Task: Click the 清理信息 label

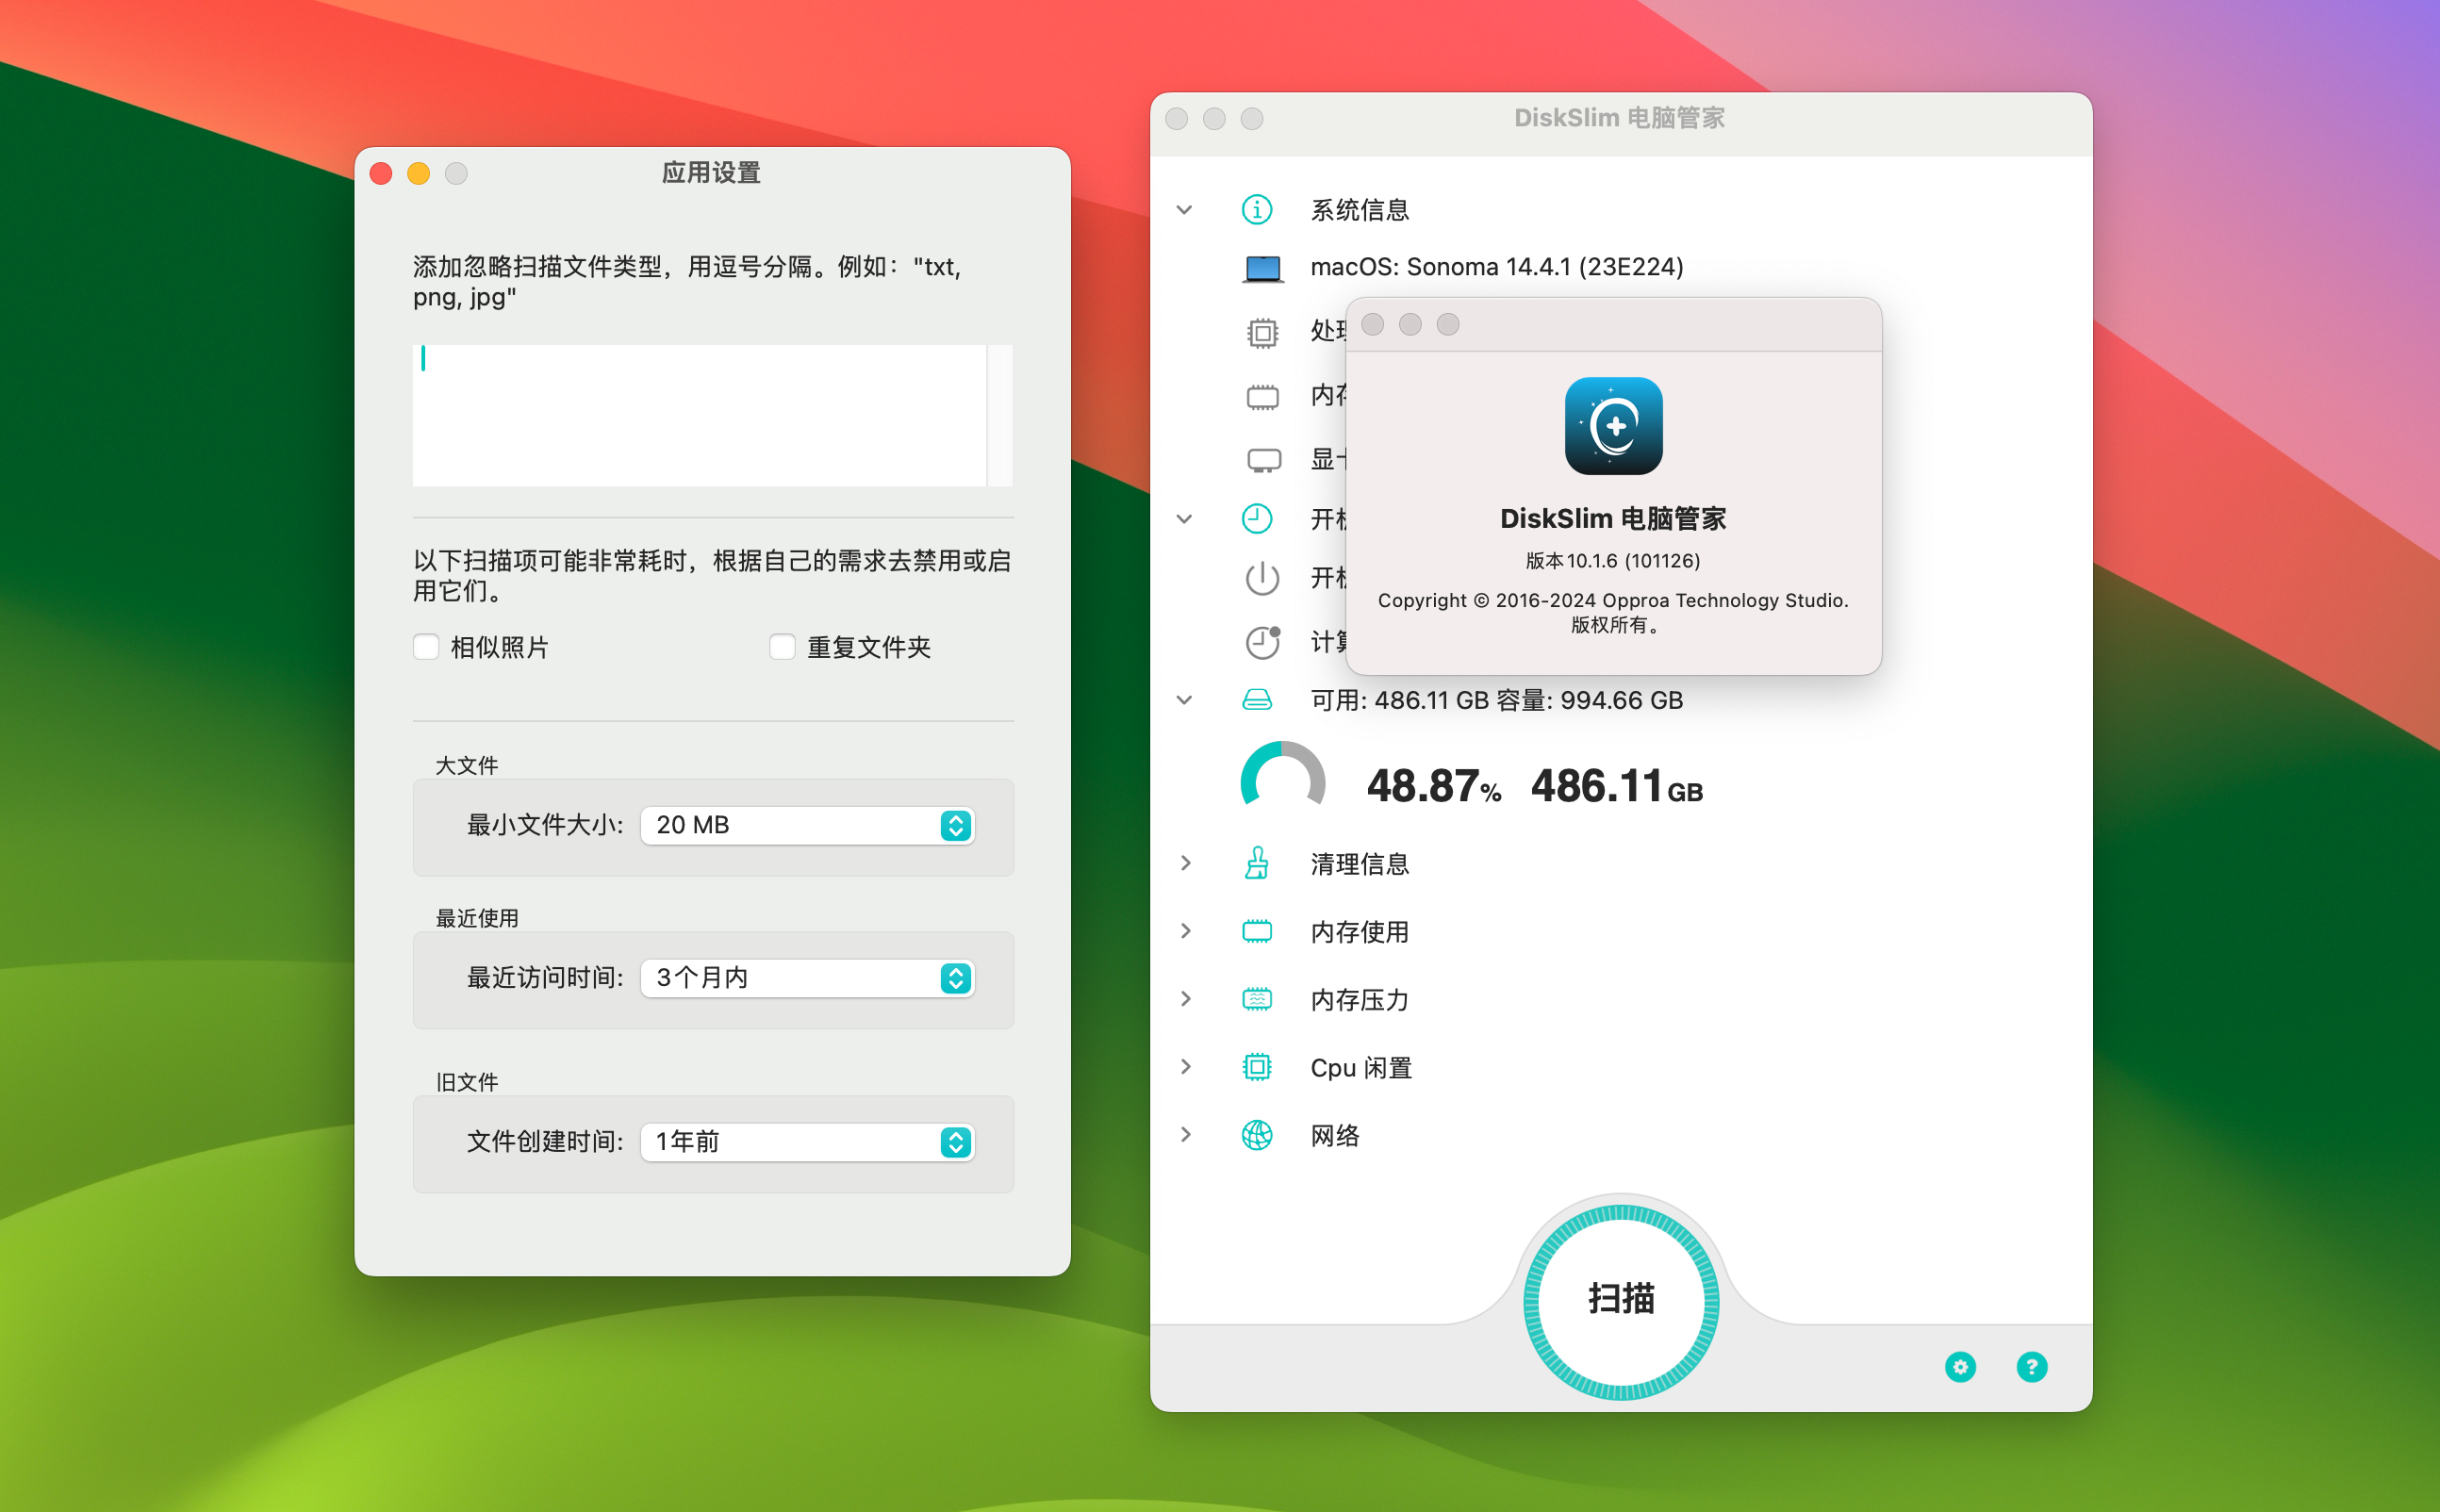Action: (x=1360, y=864)
